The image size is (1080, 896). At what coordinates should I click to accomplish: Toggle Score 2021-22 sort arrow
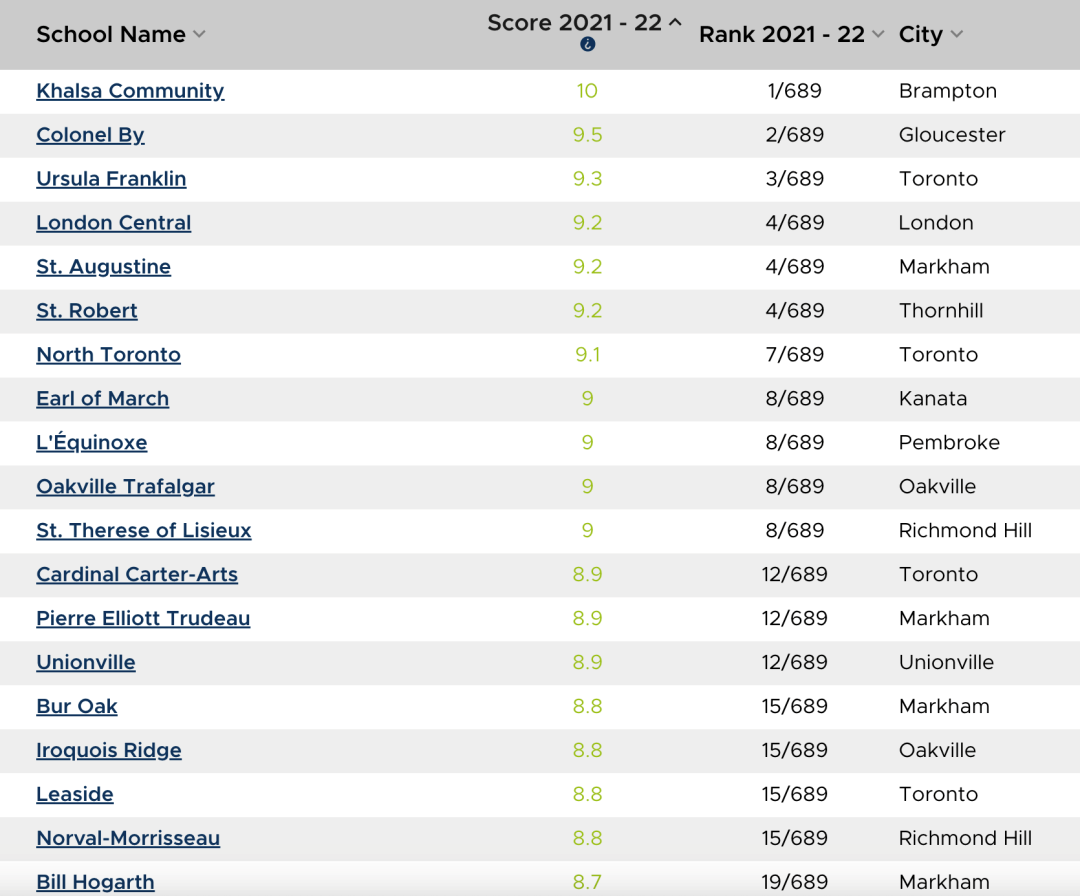pyautogui.click(x=675, y=22)
